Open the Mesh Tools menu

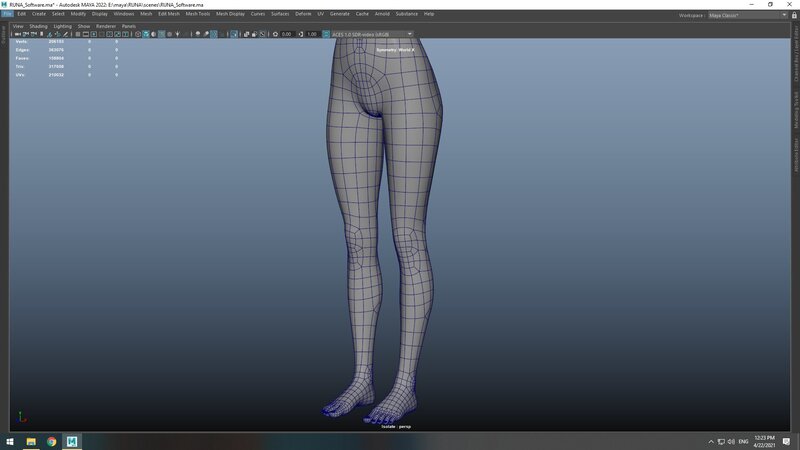(x=198, y=14)
